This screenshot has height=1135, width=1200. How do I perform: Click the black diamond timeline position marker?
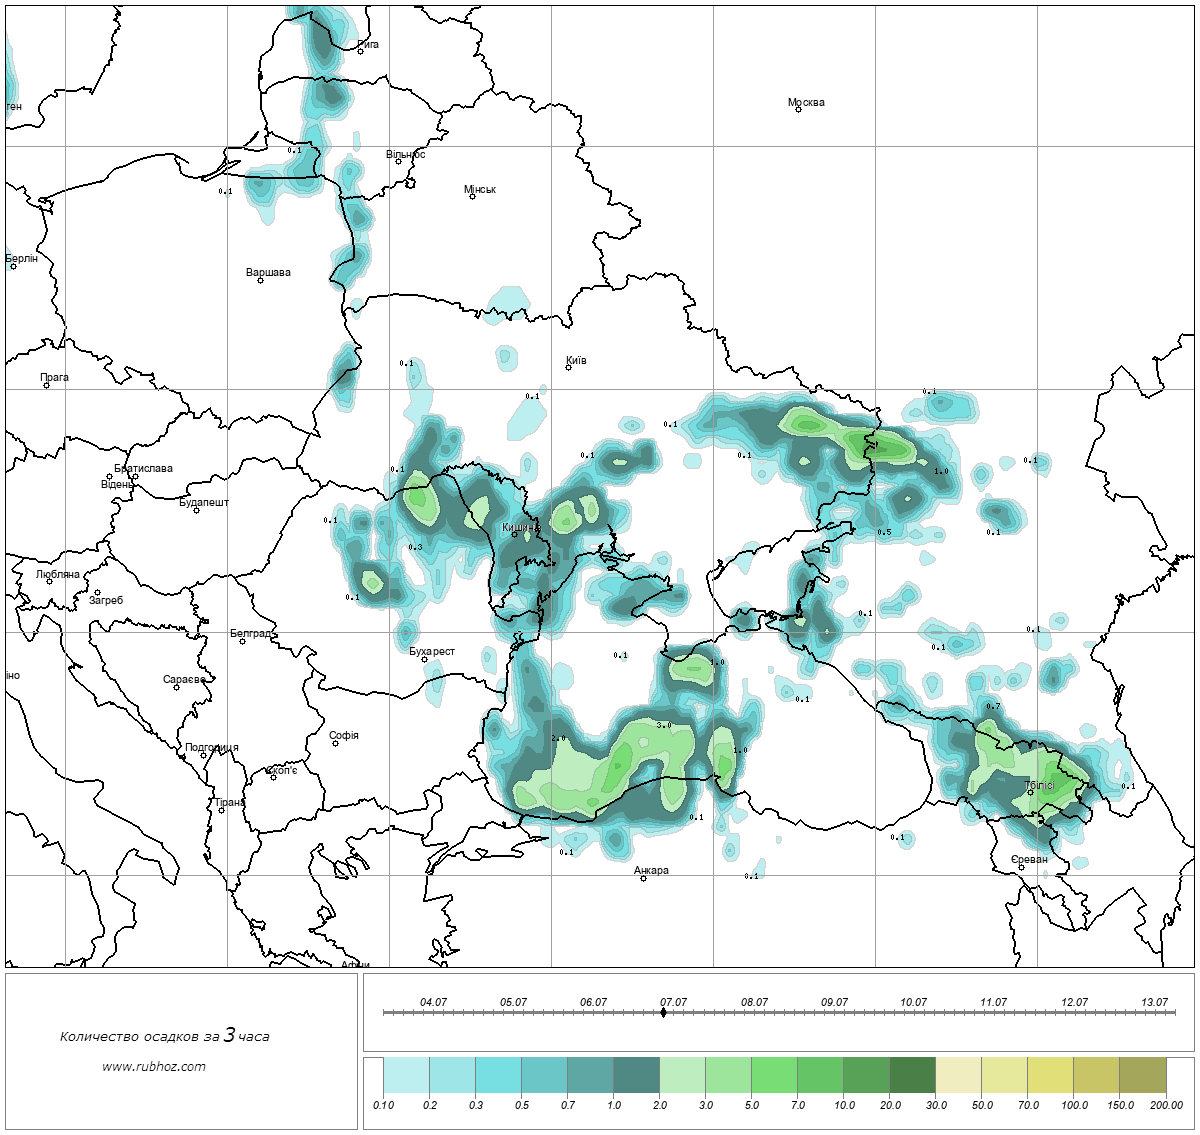pos(664,1013)
